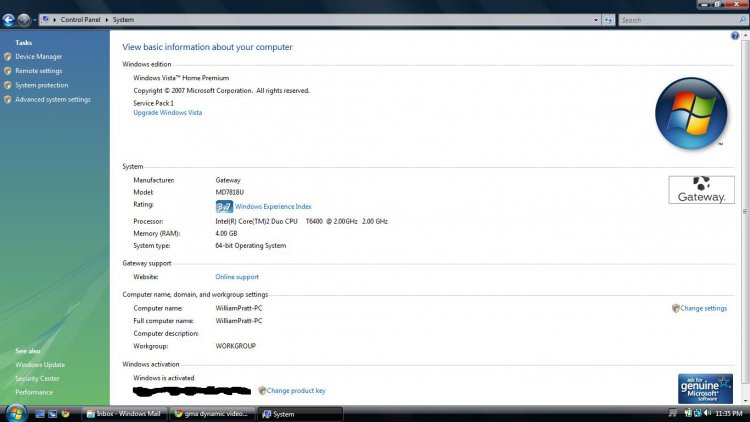Refresh the address bar with the refresh button
This screenshot has width=750, height=422.
point(608,20)
